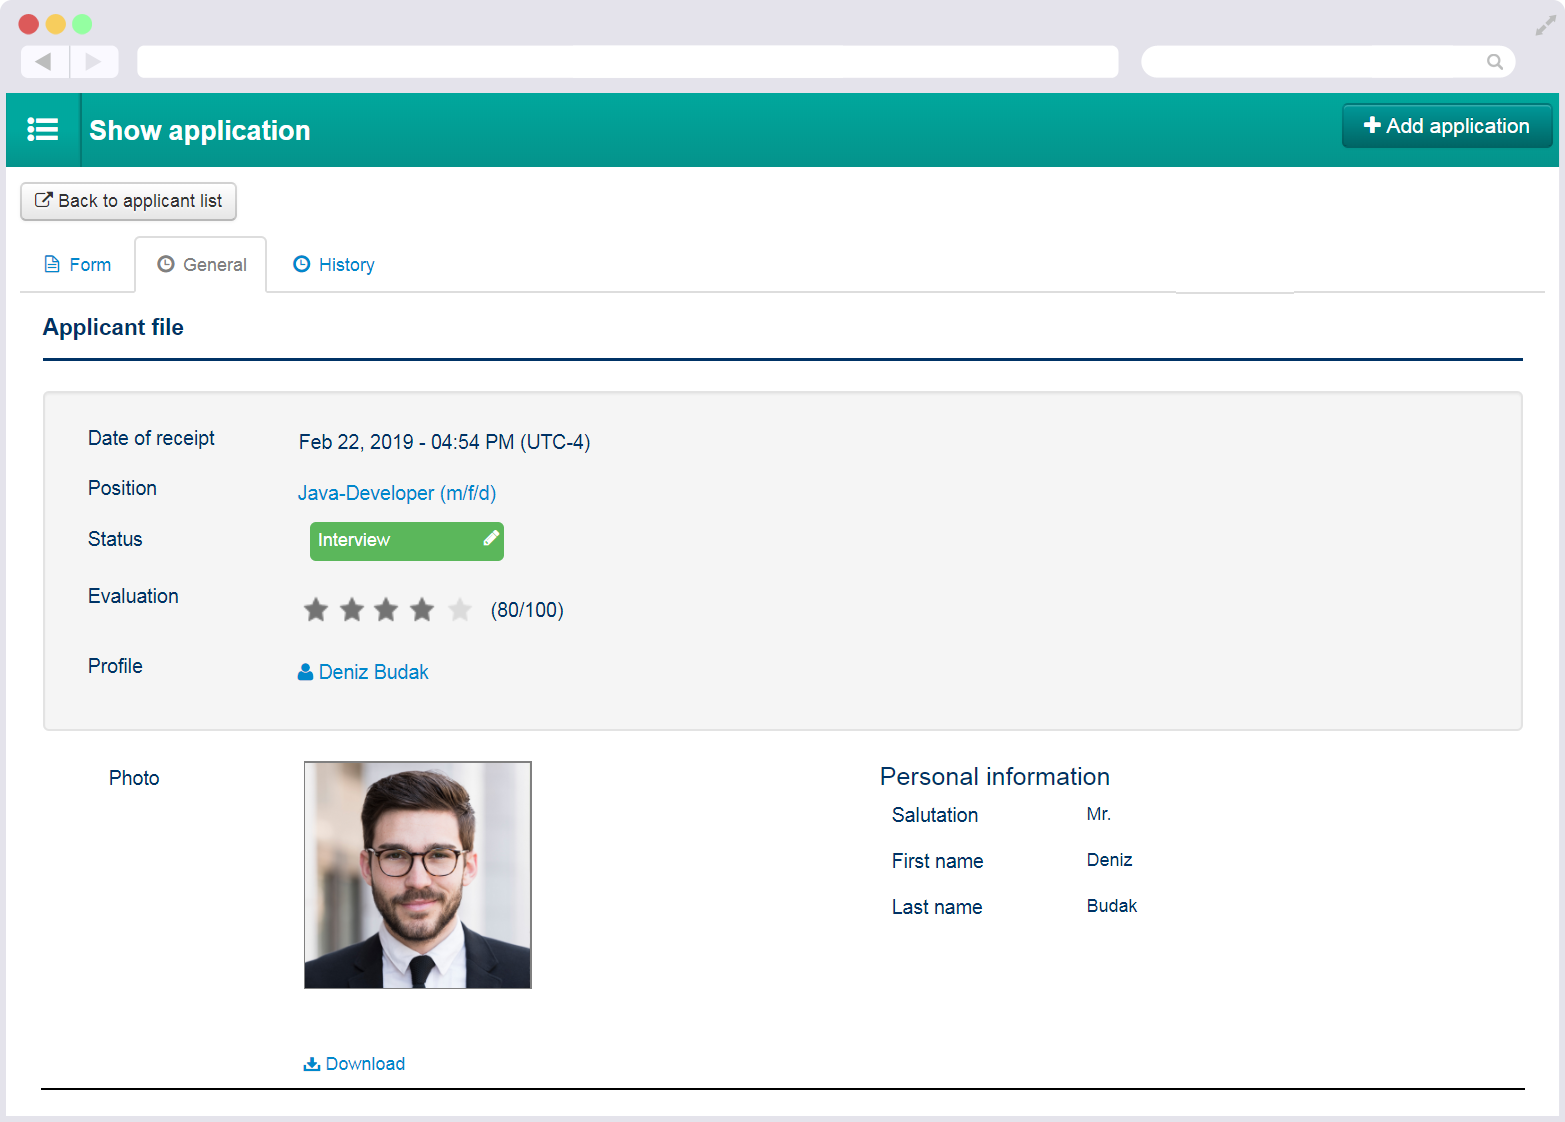This screenshot has width=1565, height=1122.
Task: Click the Personal information heading
Action: coord(995,777)
